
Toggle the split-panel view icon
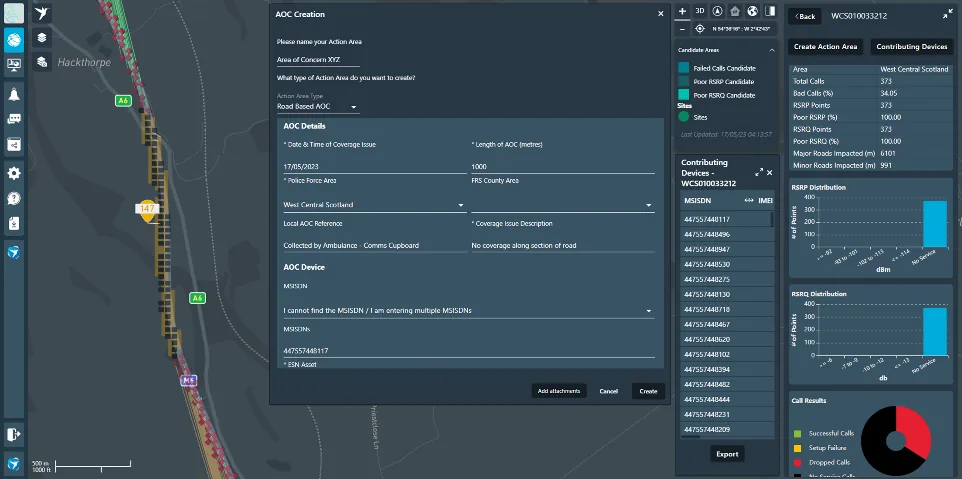(x=770, y=11)
